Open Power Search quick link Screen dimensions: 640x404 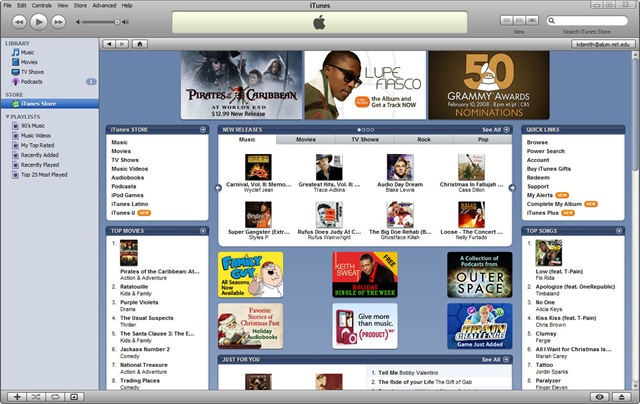(x=546, y=151)
